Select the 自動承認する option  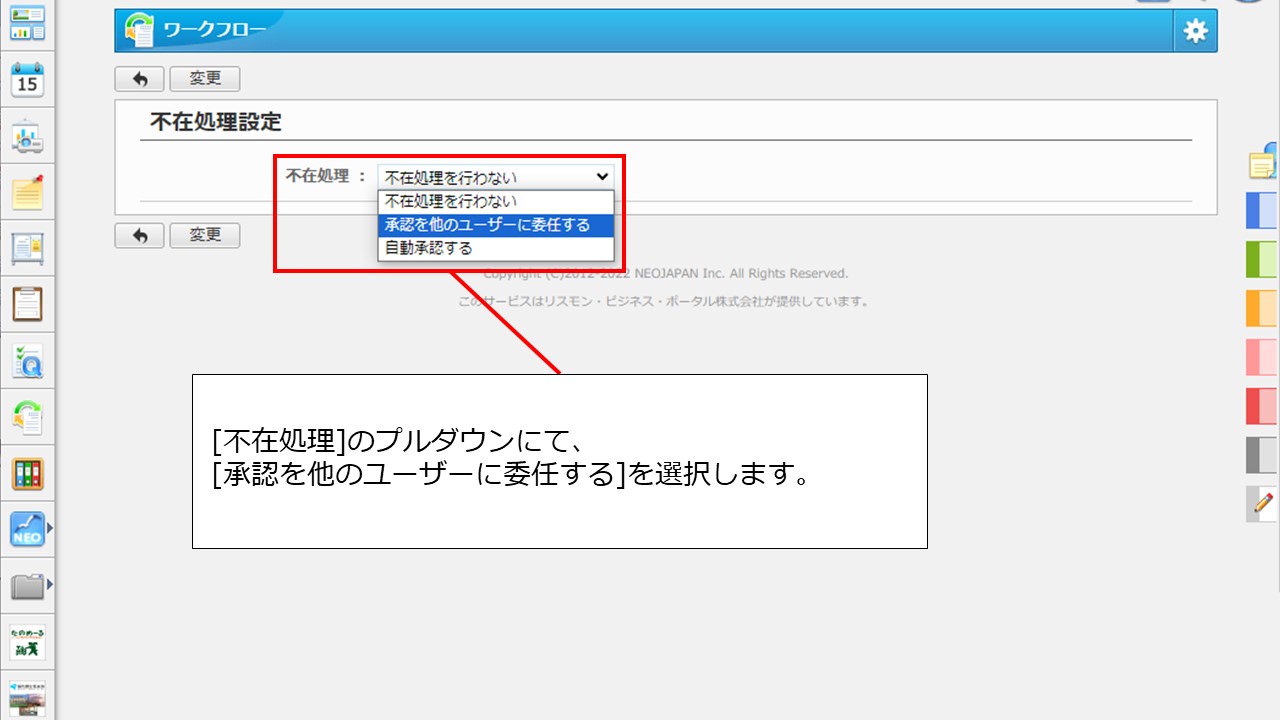(496, 248)
